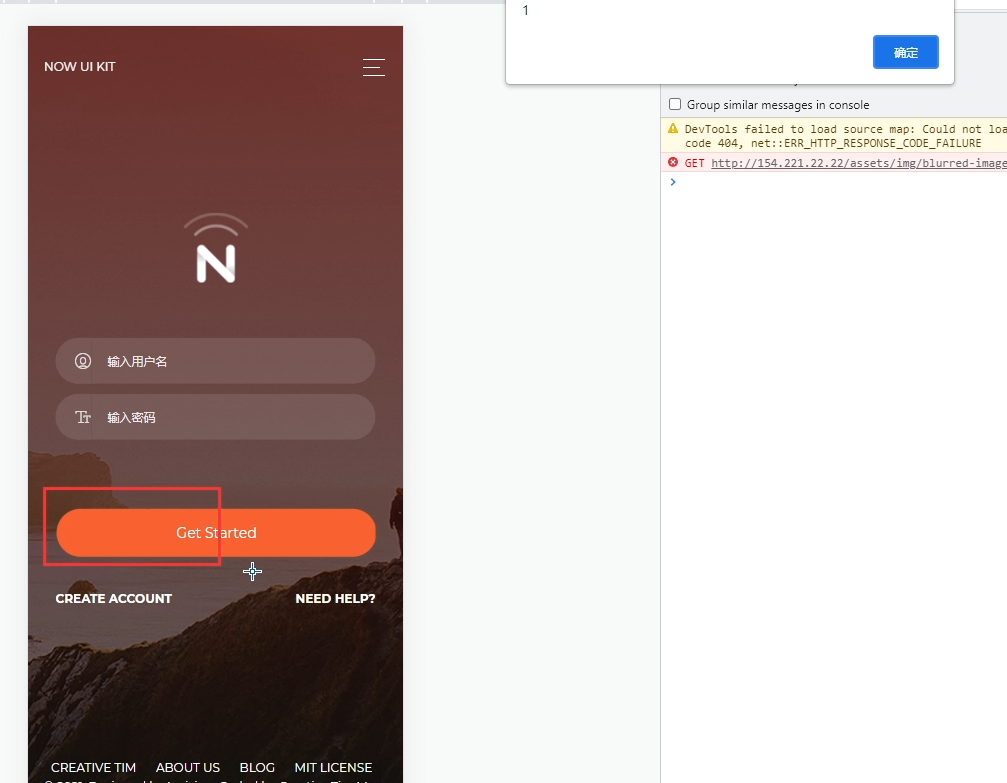Toggle Group similar messages in console checkbox
1007x783 pixels.
tap(675, 104)
